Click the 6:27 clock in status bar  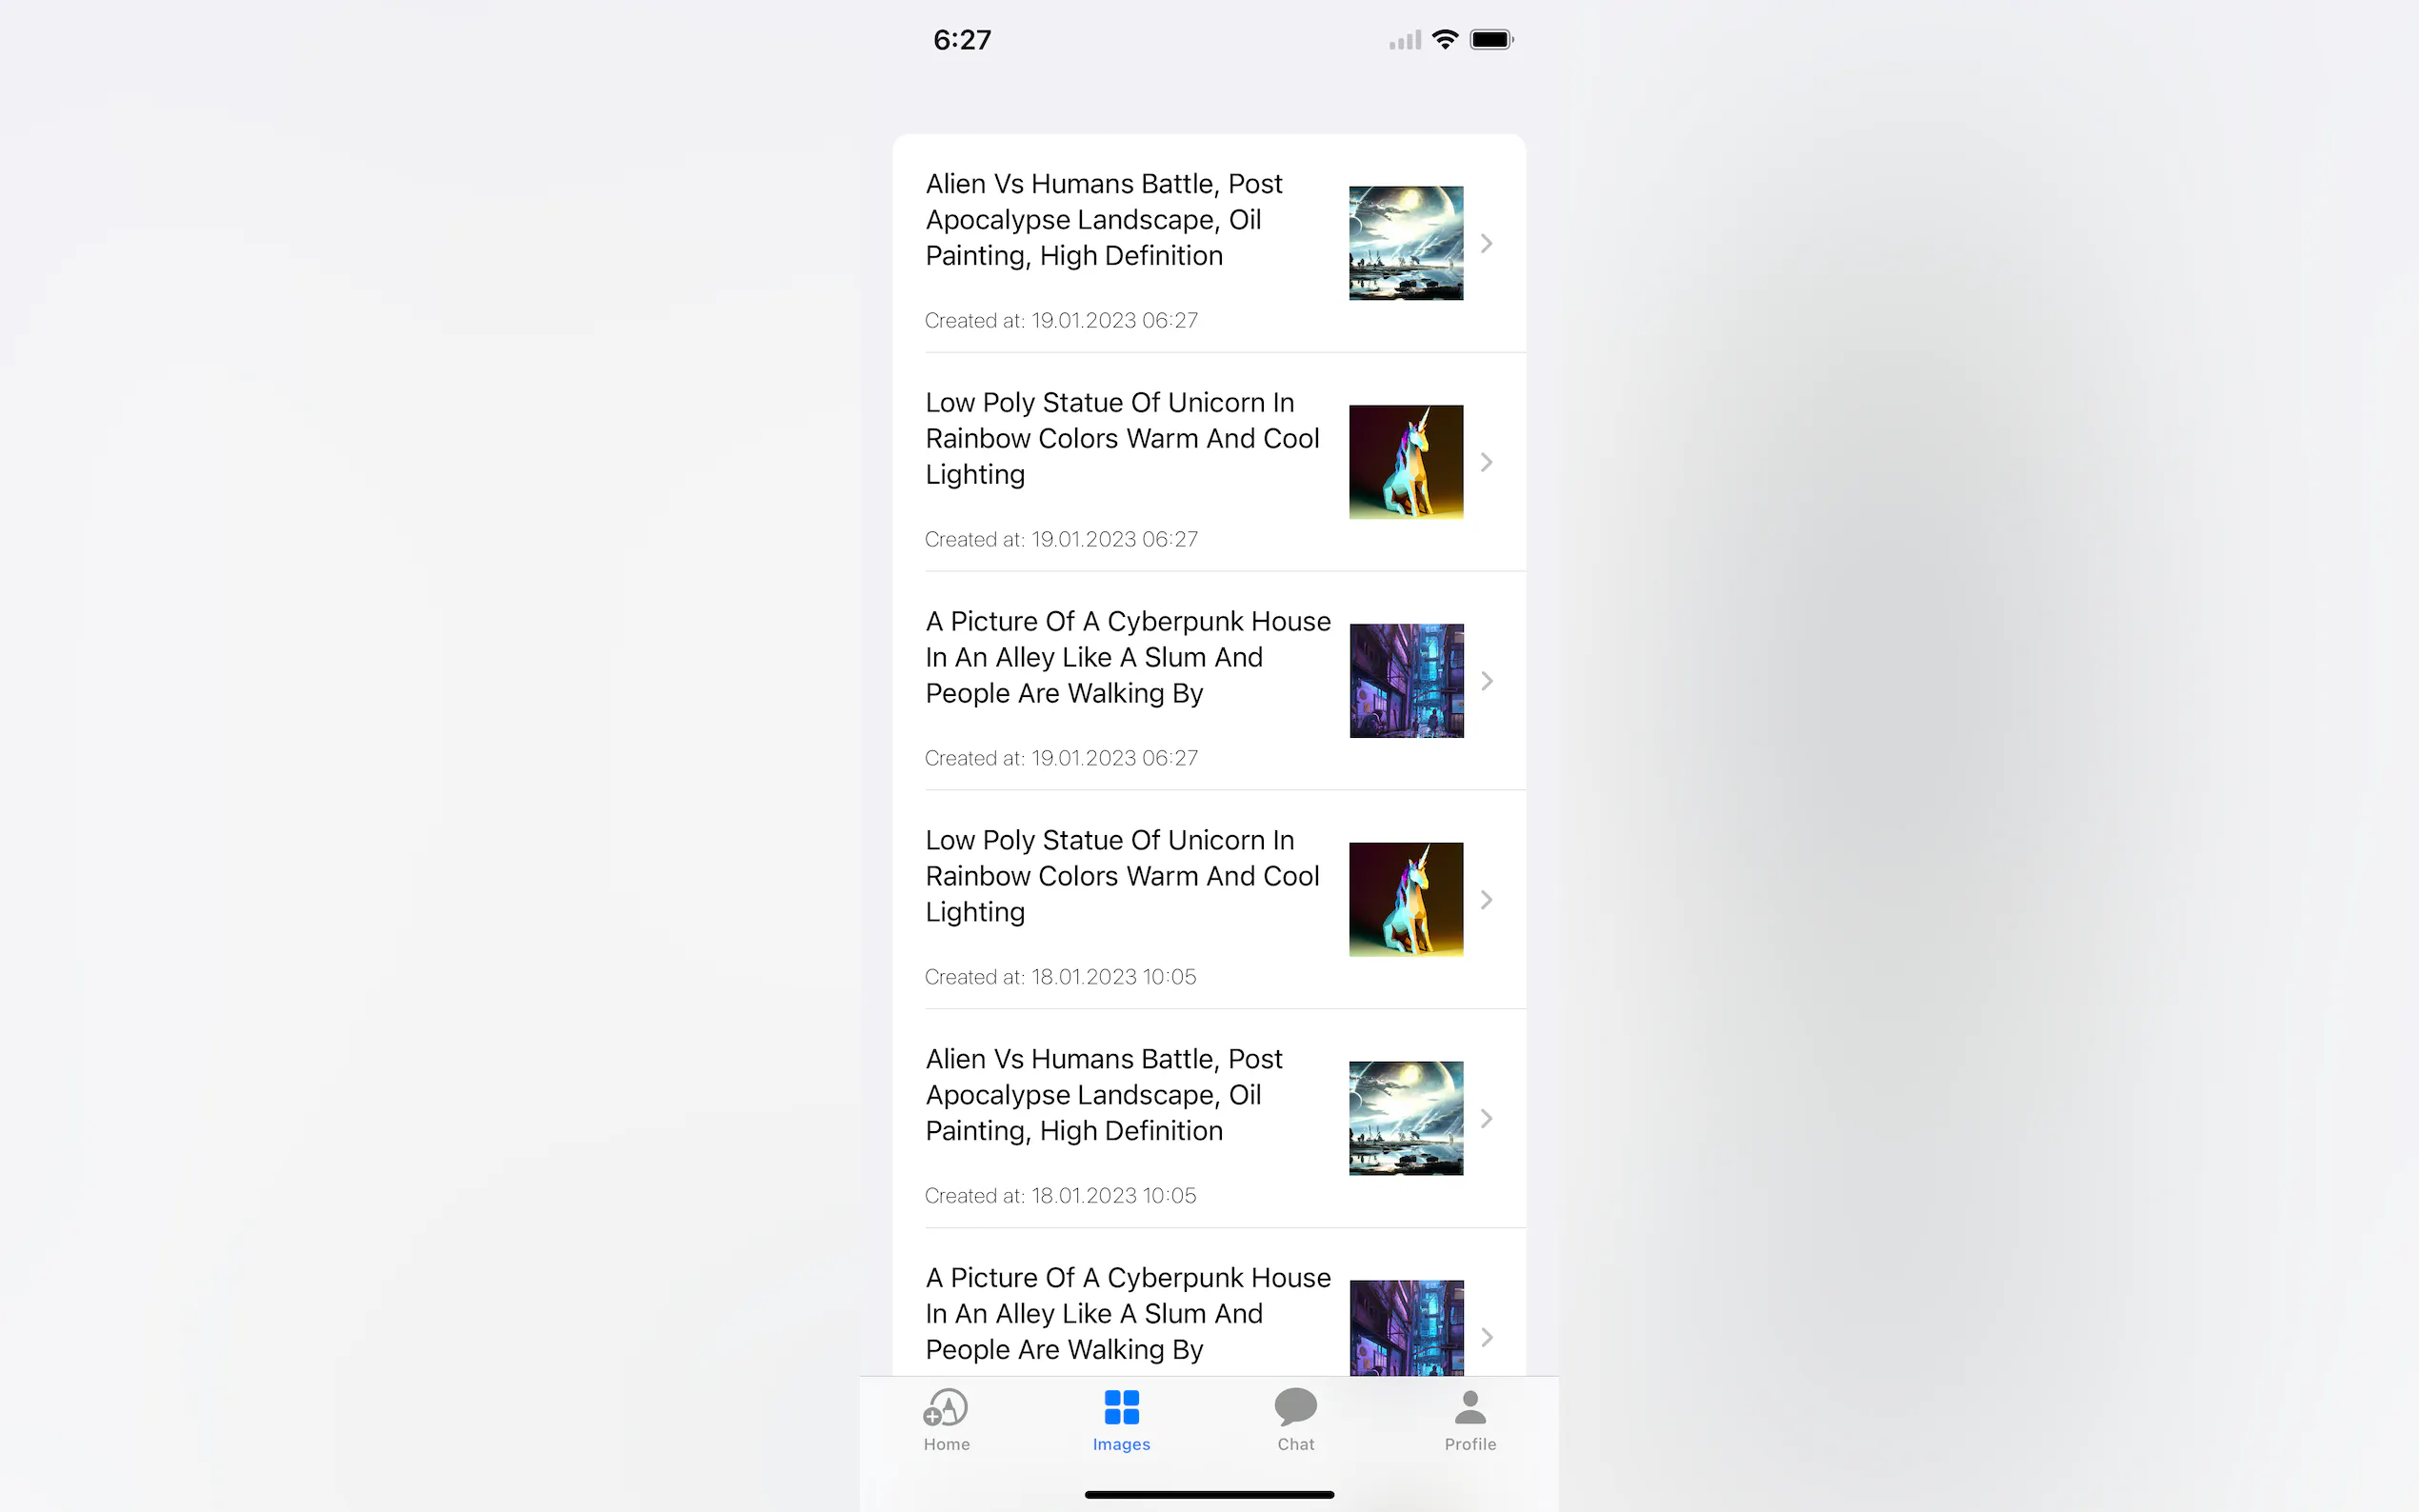point(961,40)
